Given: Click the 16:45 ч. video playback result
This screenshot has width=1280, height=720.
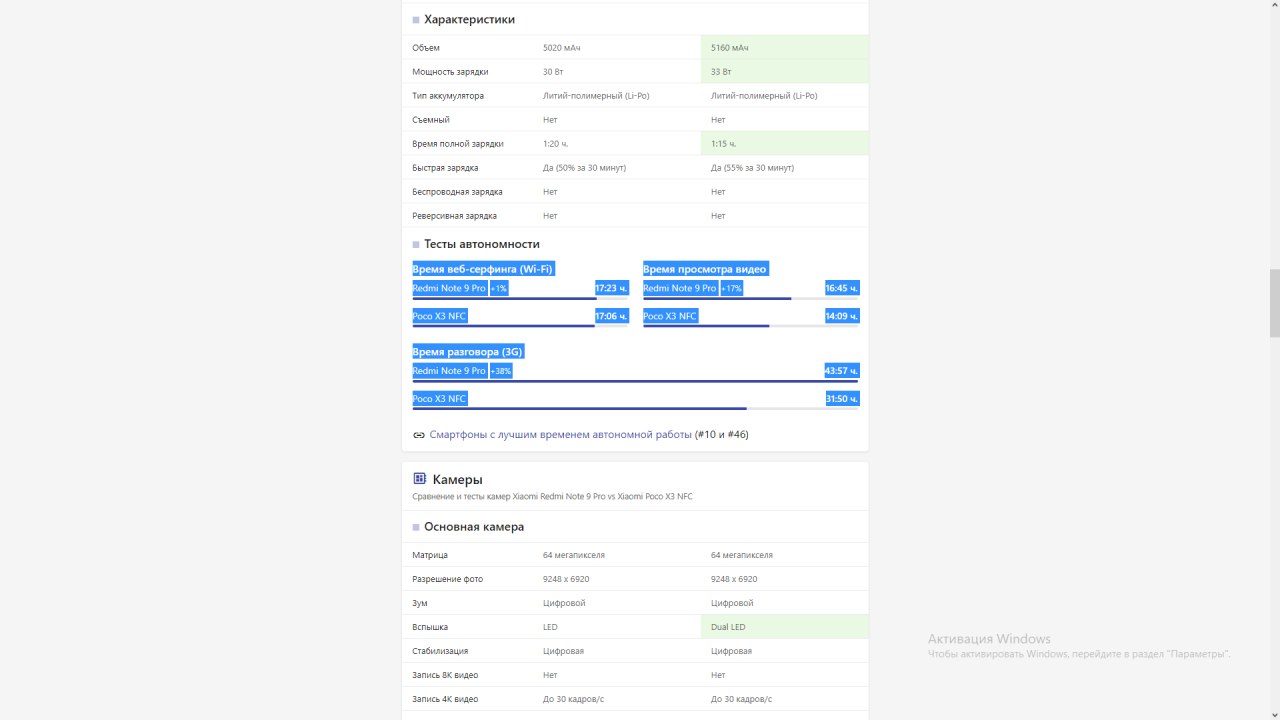Looking at the screenshot, I should [x=842, y=288].
